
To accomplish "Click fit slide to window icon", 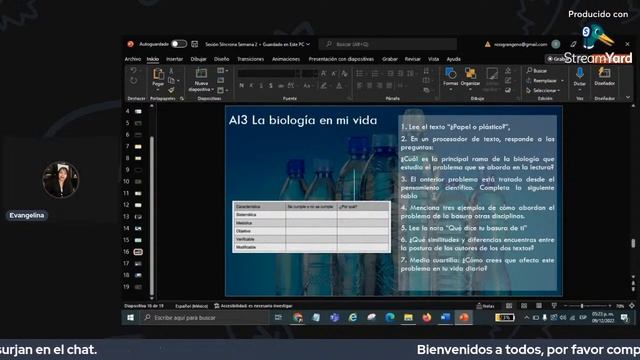I will [632, 306].
